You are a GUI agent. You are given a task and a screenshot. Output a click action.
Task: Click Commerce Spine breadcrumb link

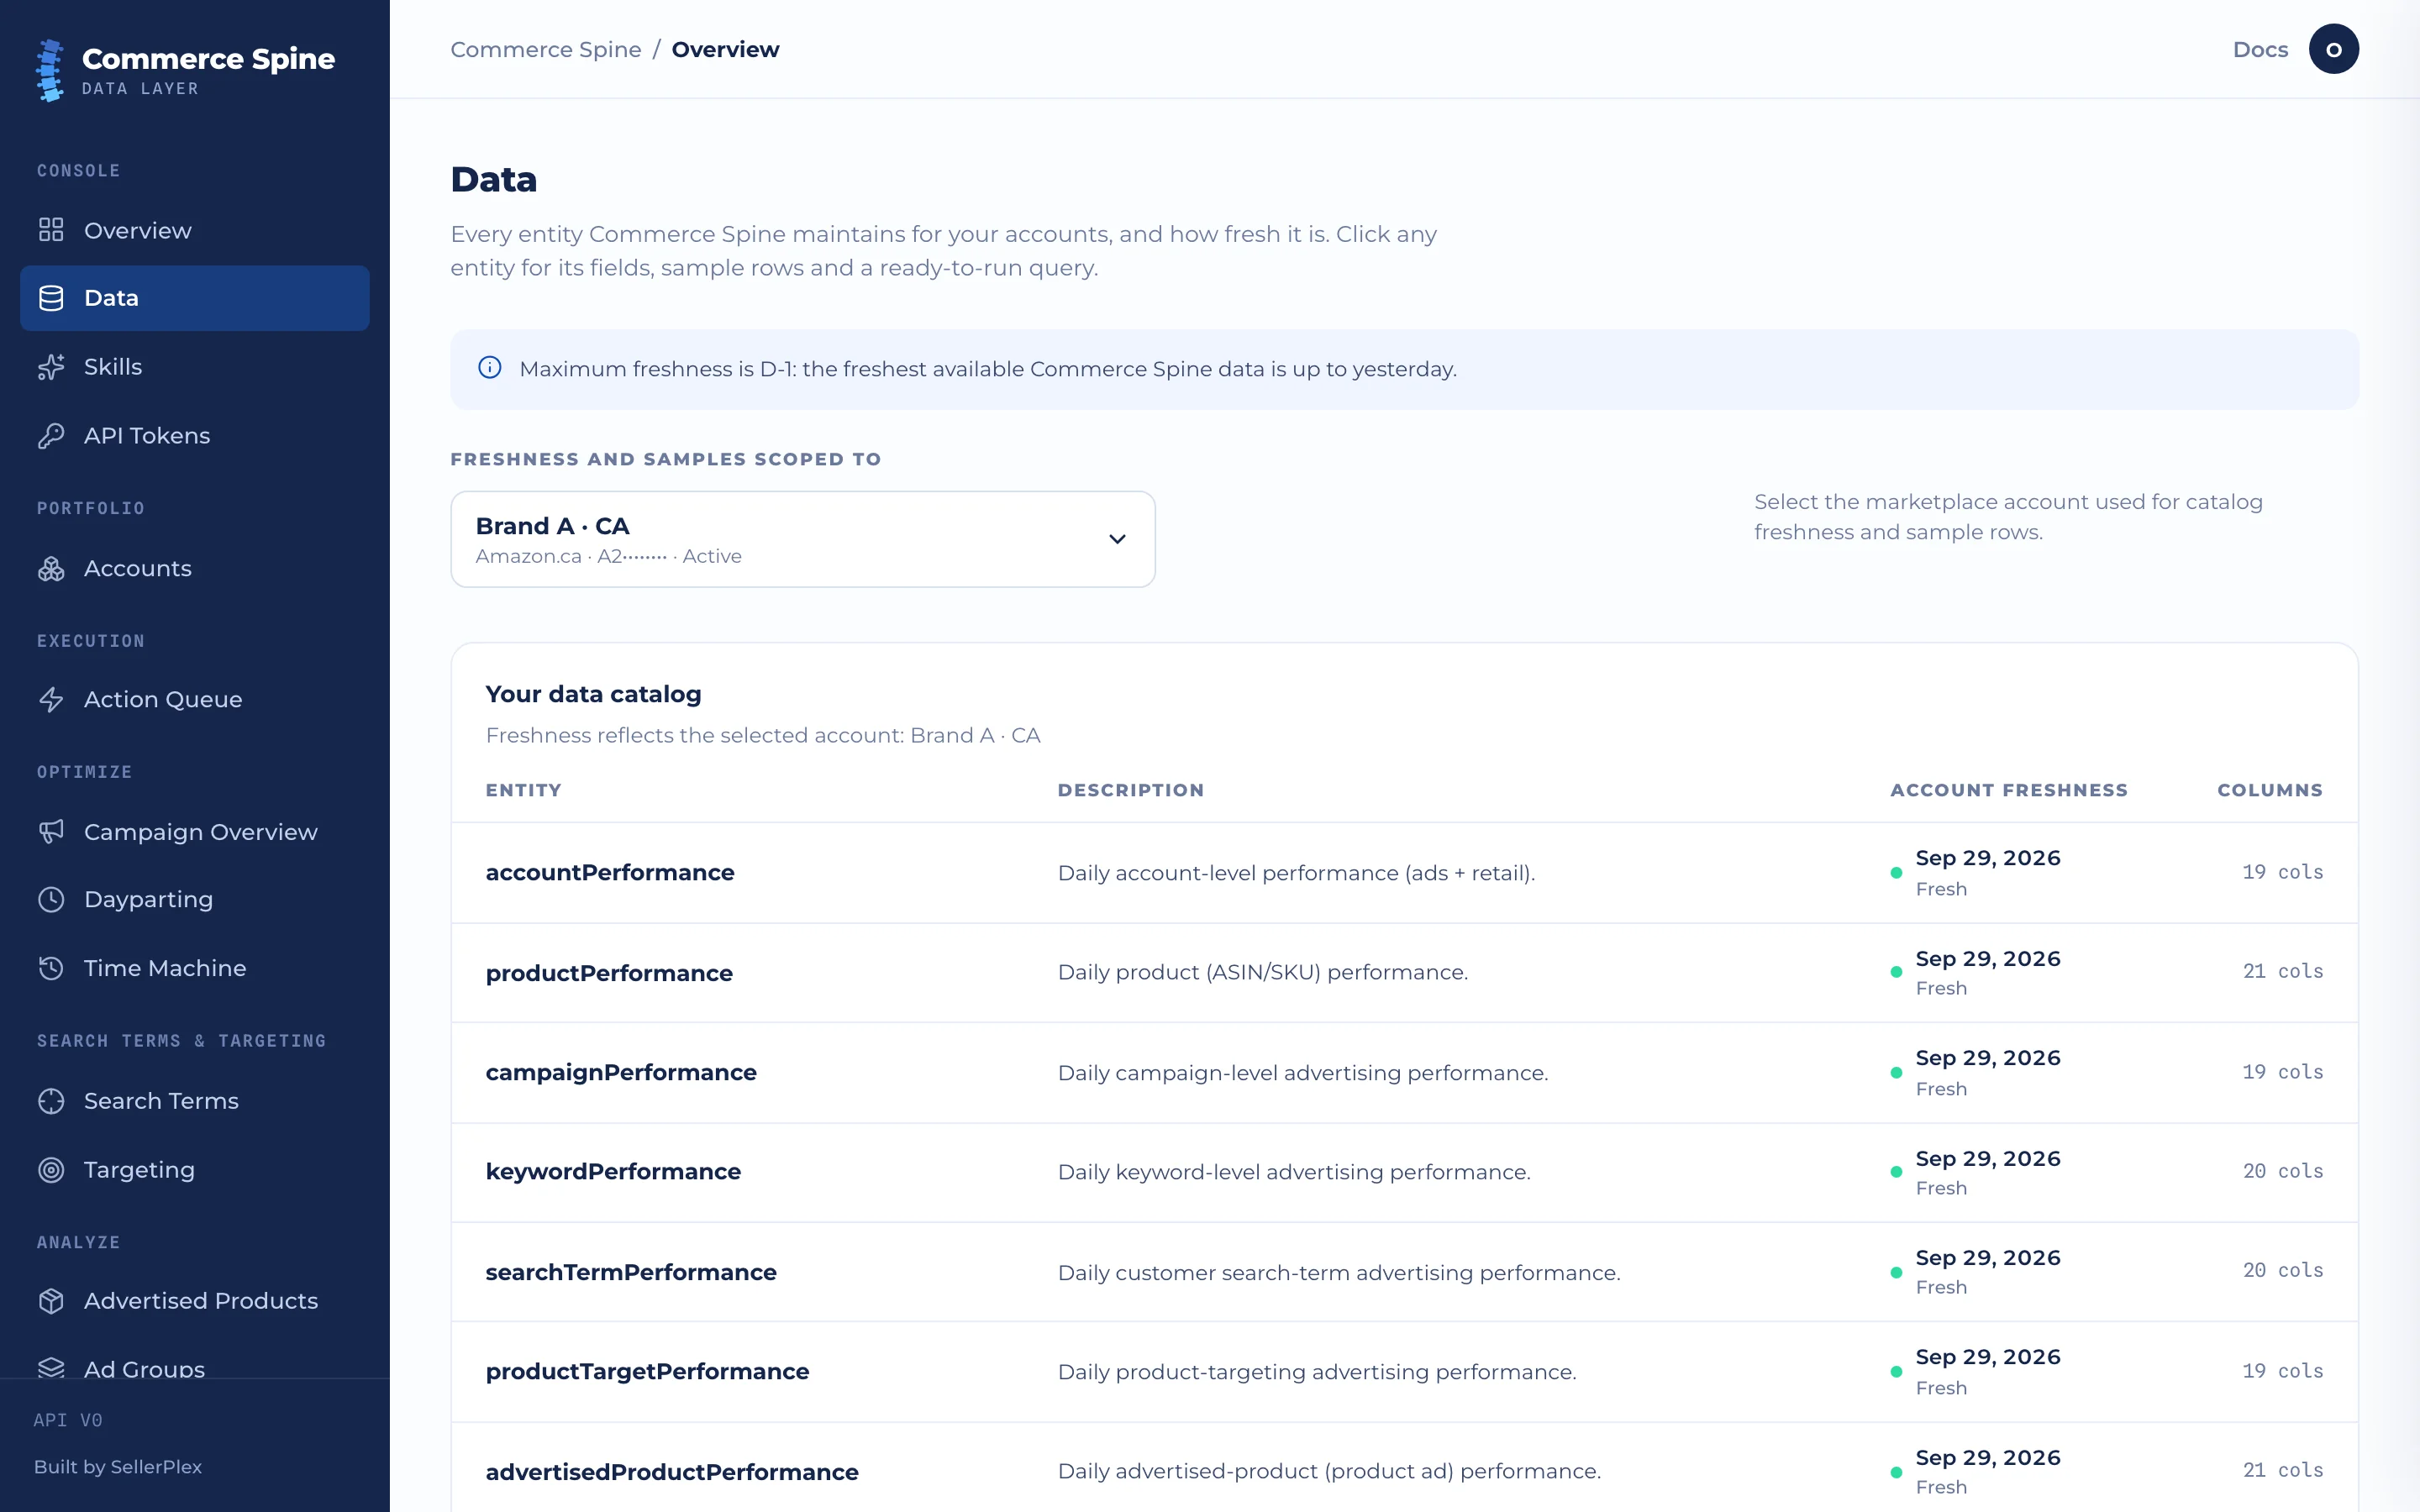click(546, 49)
